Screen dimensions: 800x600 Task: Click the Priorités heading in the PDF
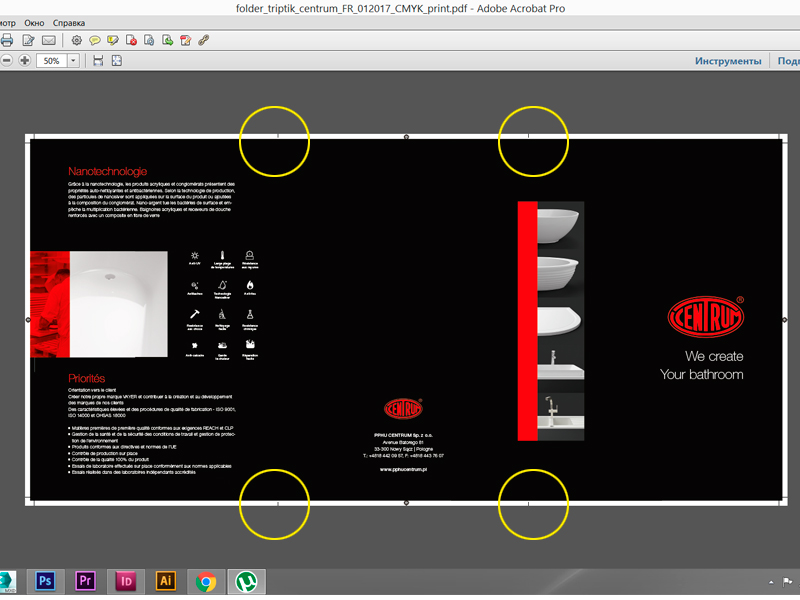click(x=87, y=379)
